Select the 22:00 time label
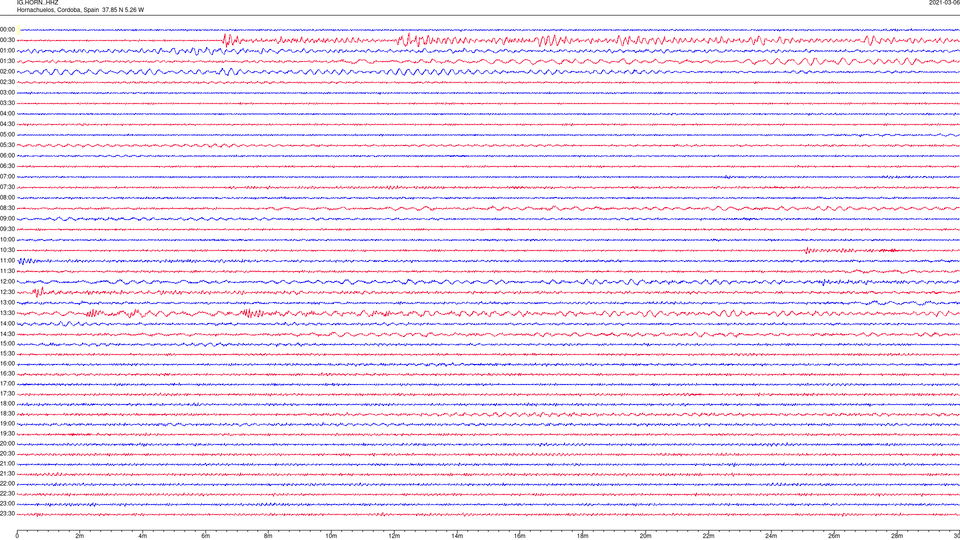960x540 pixels. tap(7, 483)
